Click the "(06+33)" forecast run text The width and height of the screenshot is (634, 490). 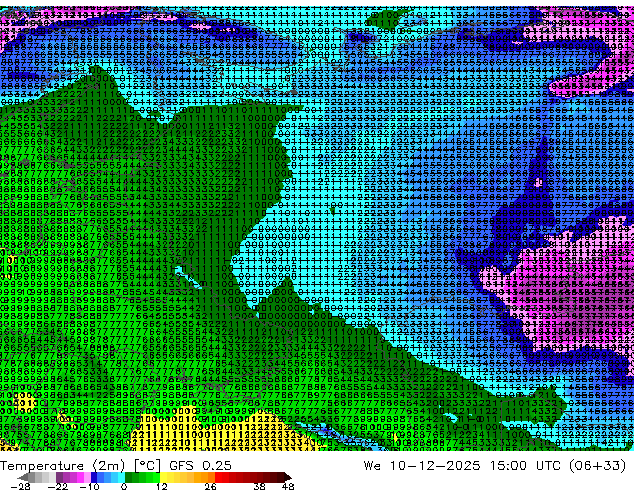[596, 466]
